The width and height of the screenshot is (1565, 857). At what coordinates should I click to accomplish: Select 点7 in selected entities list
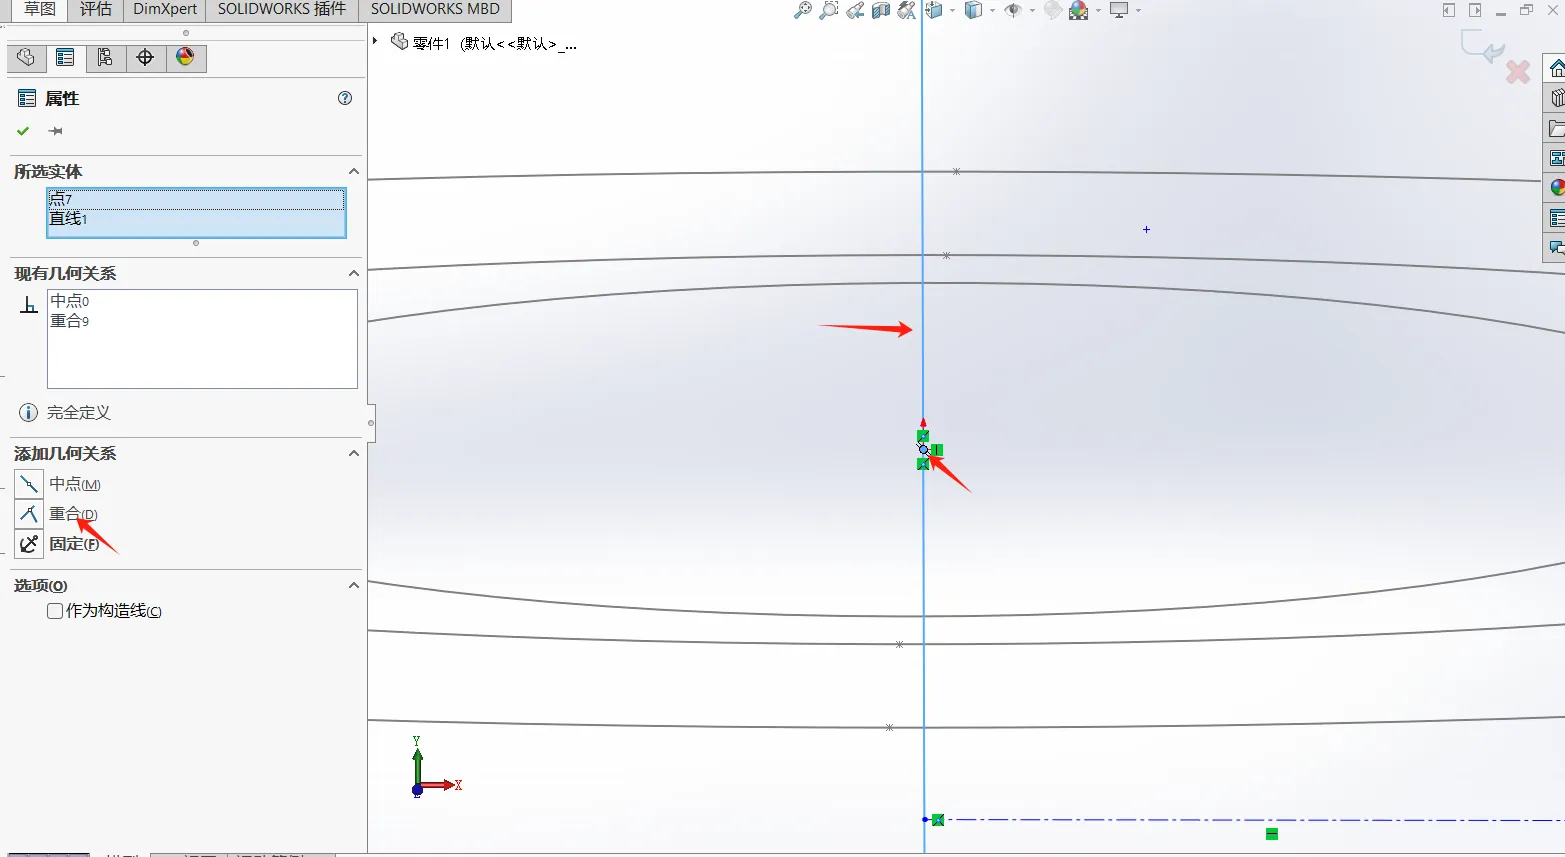[x=196, y=200]
